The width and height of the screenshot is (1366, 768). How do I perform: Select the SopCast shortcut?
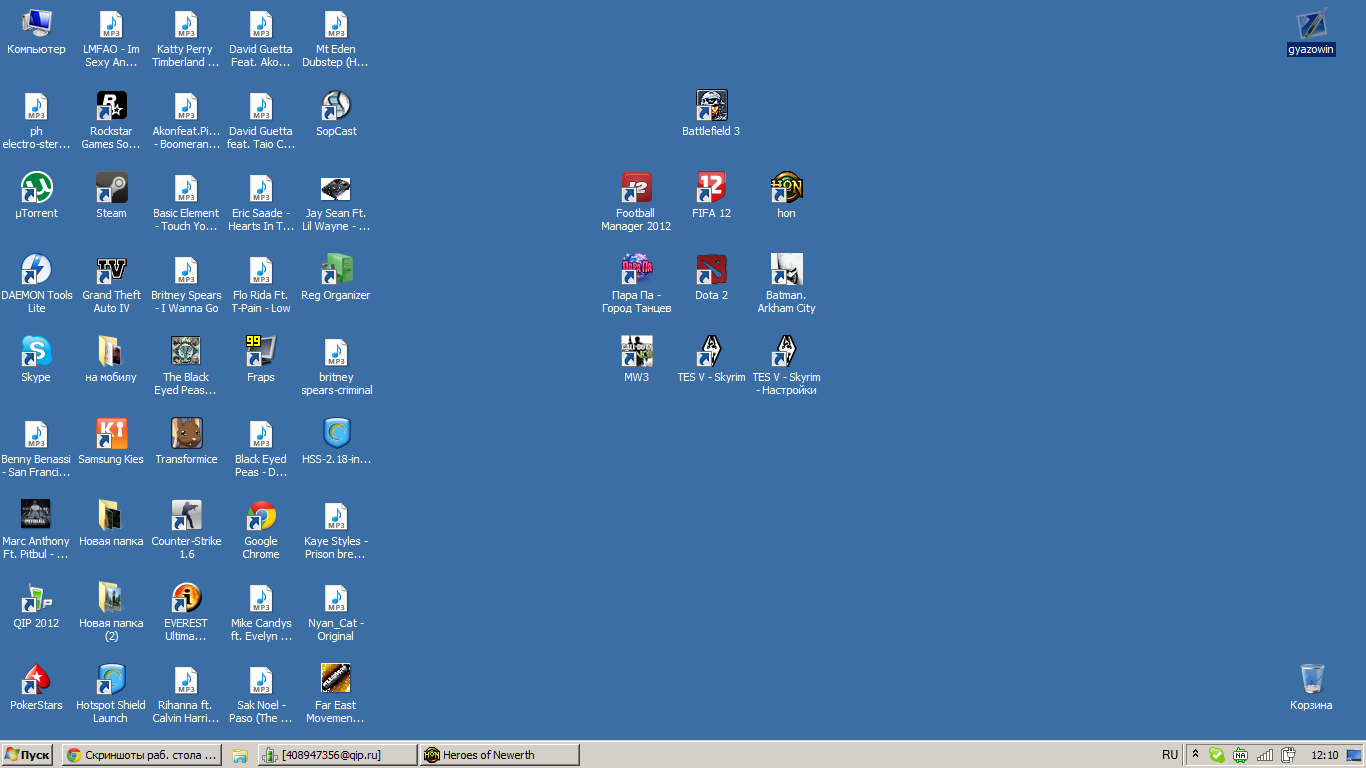(x=336, y=114)
